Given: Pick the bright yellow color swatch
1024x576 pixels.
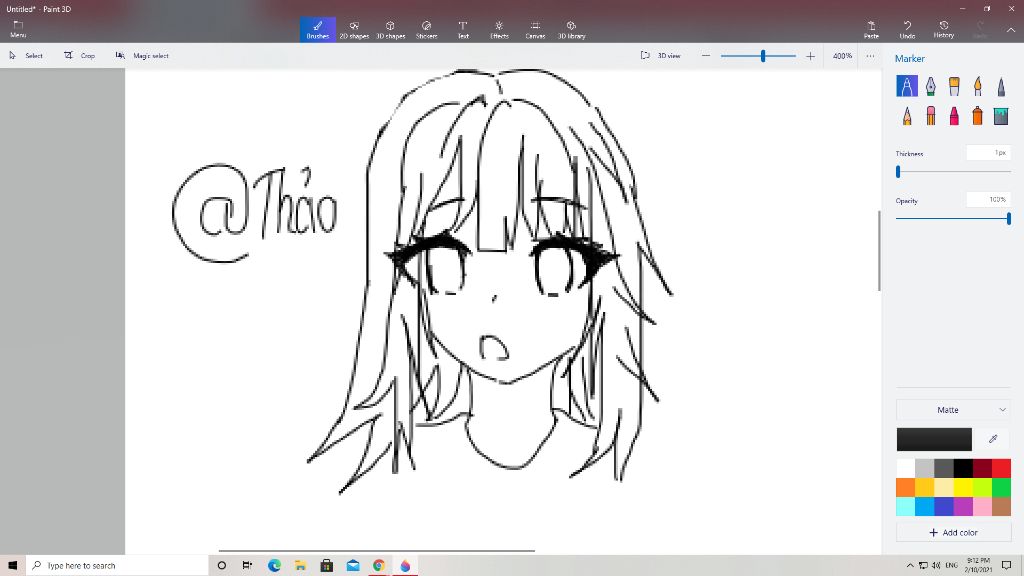Looking at the screenshot, I should tap(963, 487).
